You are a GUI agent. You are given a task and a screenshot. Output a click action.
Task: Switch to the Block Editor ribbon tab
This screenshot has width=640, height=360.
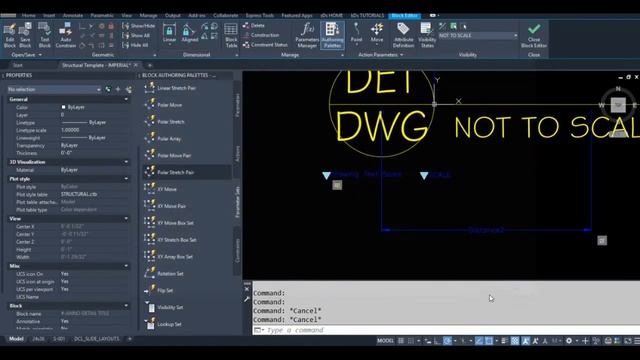404,16
